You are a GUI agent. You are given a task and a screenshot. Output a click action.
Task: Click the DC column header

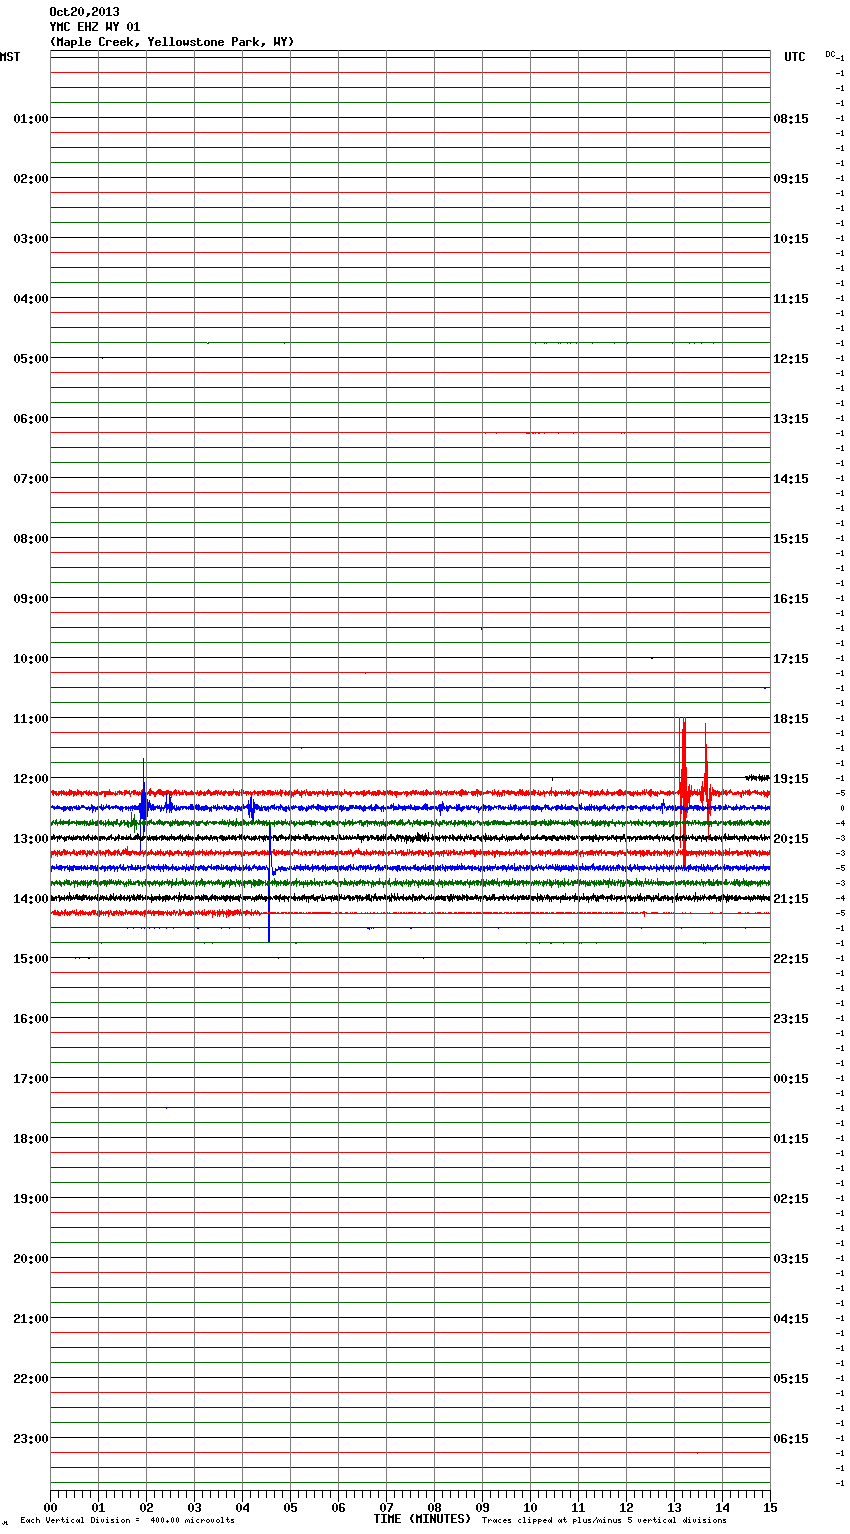click(x=830, y=54)
